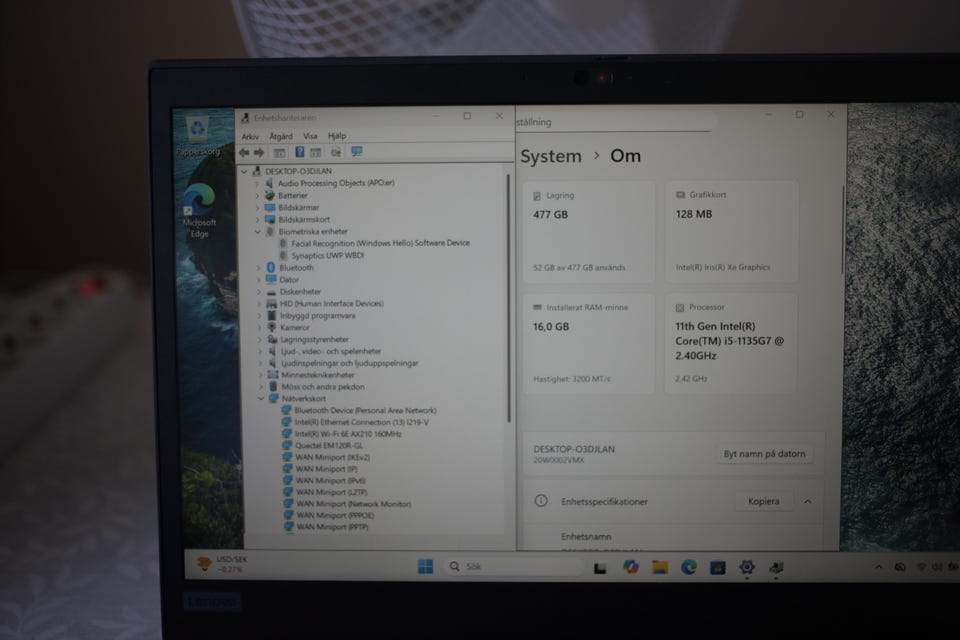Select WAN Miniport (IKEv2)

332,457
